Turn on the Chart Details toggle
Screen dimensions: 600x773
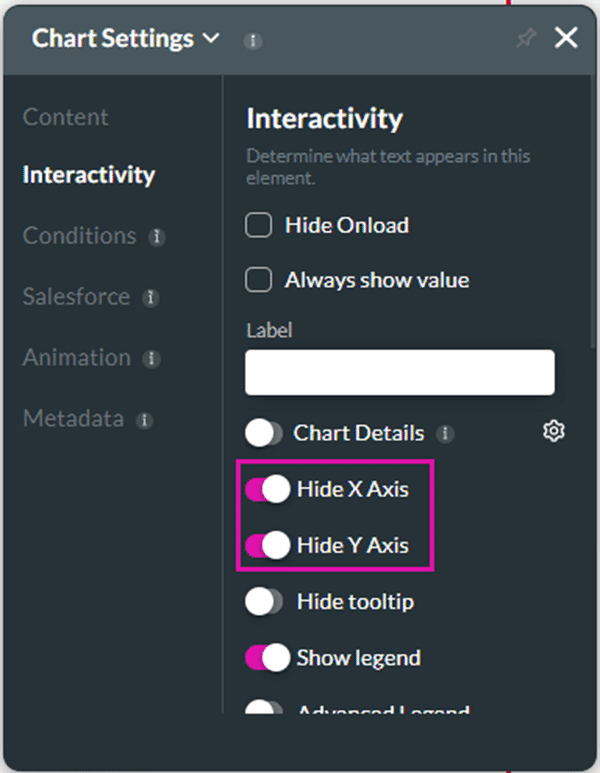265,433
